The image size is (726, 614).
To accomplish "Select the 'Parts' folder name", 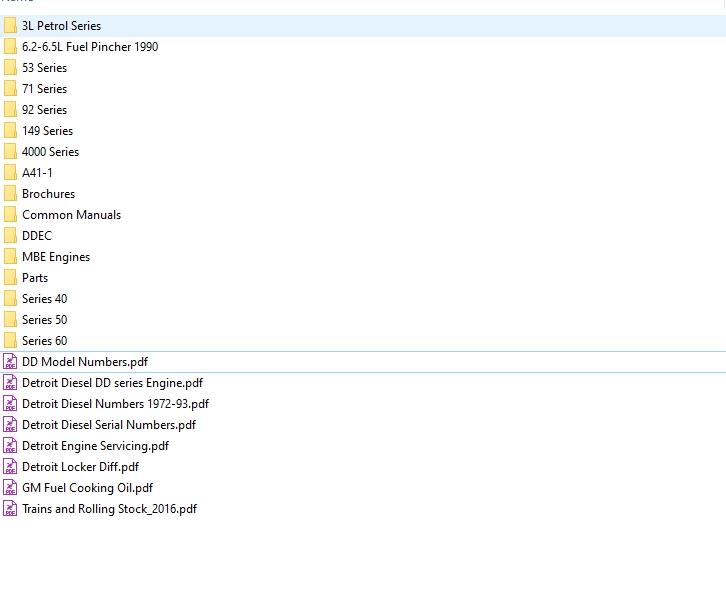I will pos(35,278).
